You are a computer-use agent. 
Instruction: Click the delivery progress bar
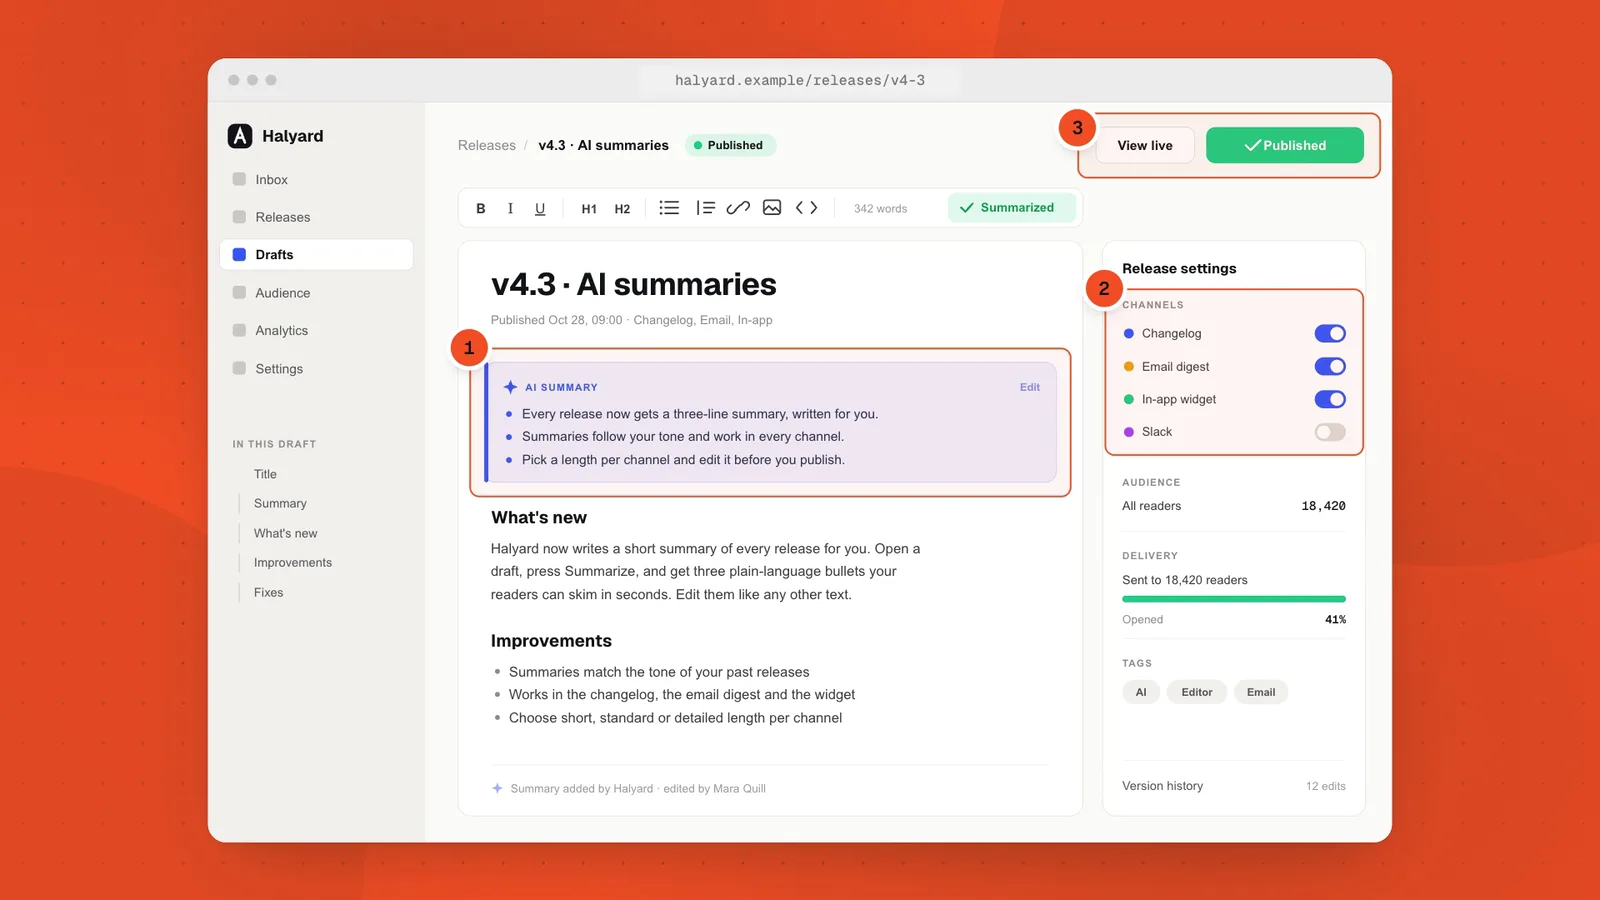1234,599
